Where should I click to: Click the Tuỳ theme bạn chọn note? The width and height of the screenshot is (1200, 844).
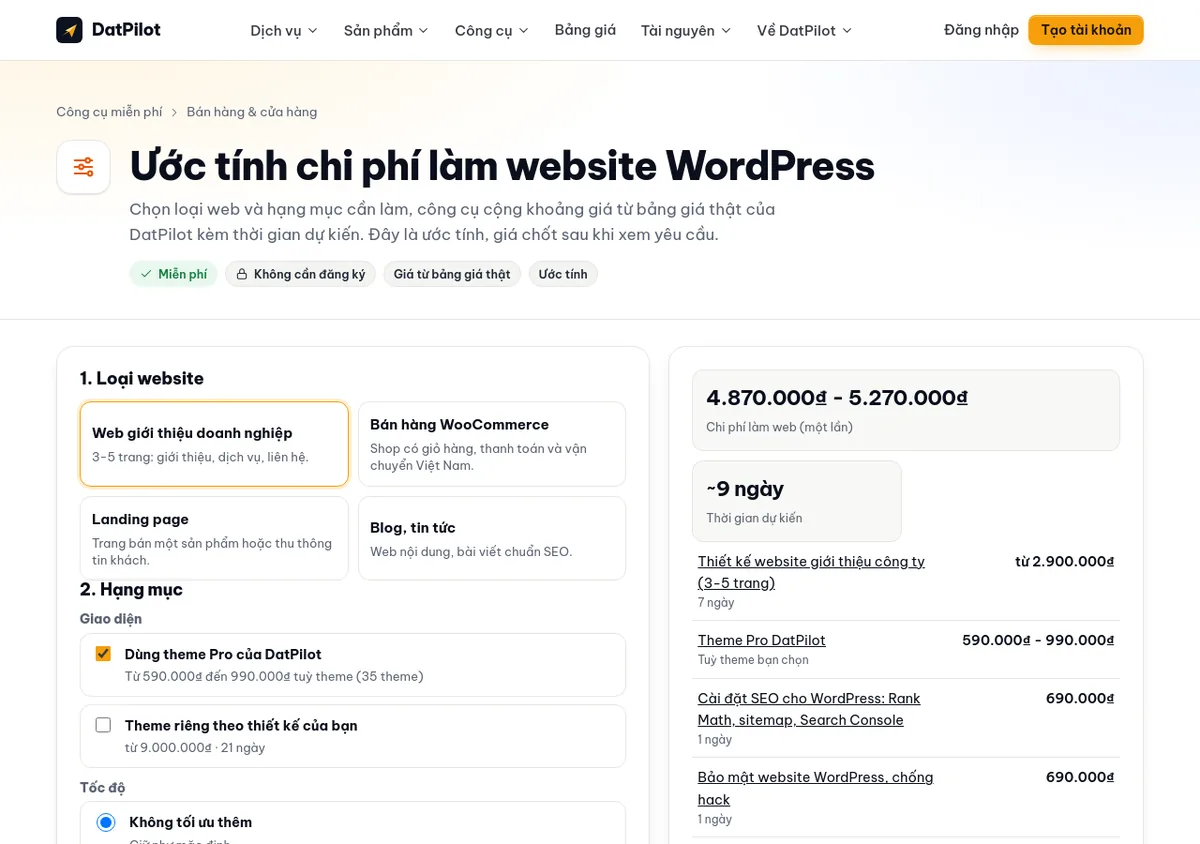point(753,660)
